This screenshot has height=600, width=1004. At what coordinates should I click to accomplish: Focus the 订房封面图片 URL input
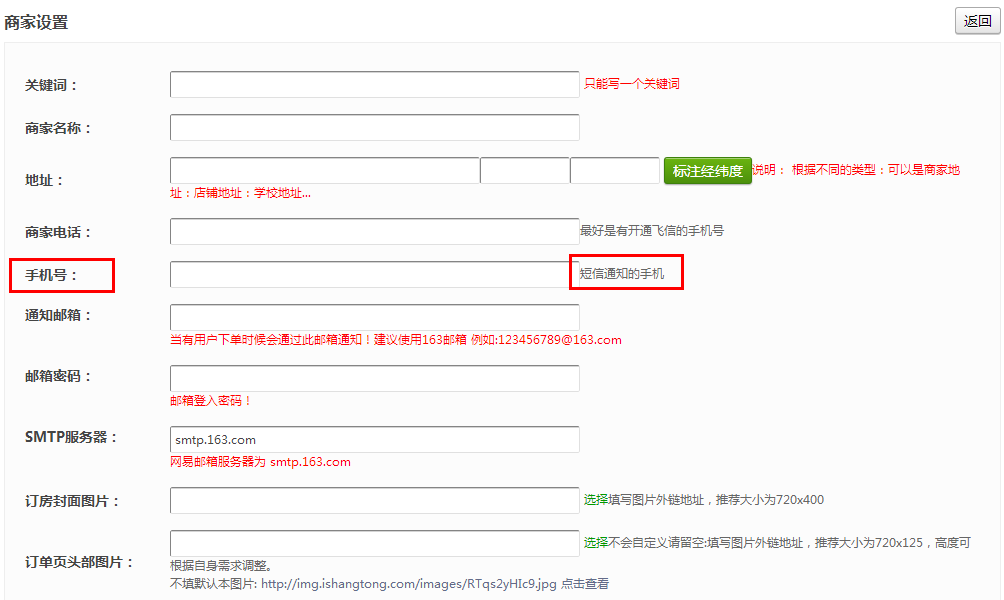(374, 501)
